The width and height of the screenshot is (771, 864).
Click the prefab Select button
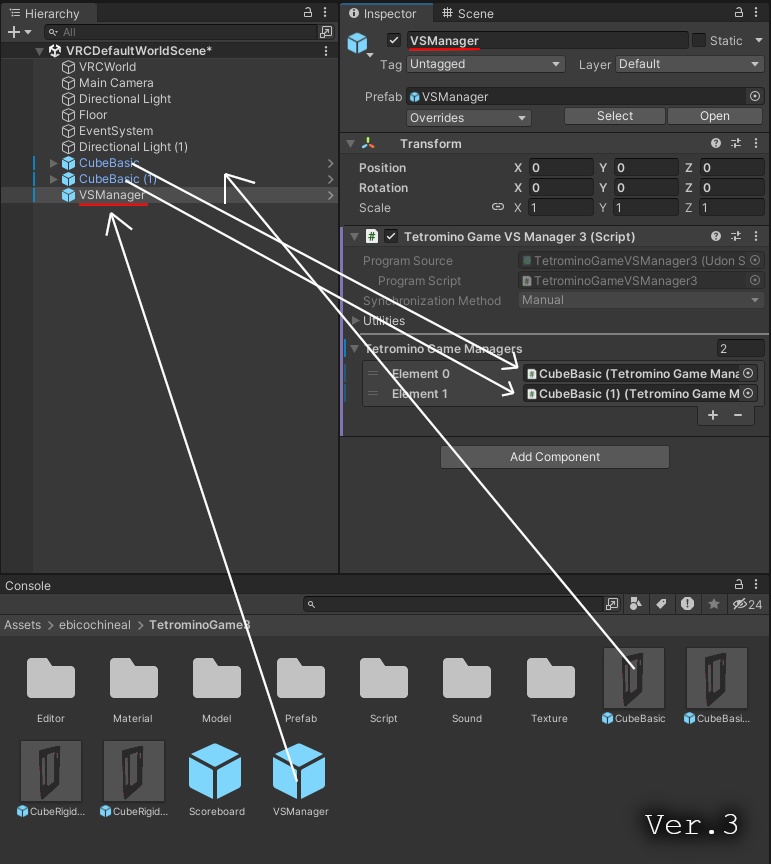coord(614,116)
